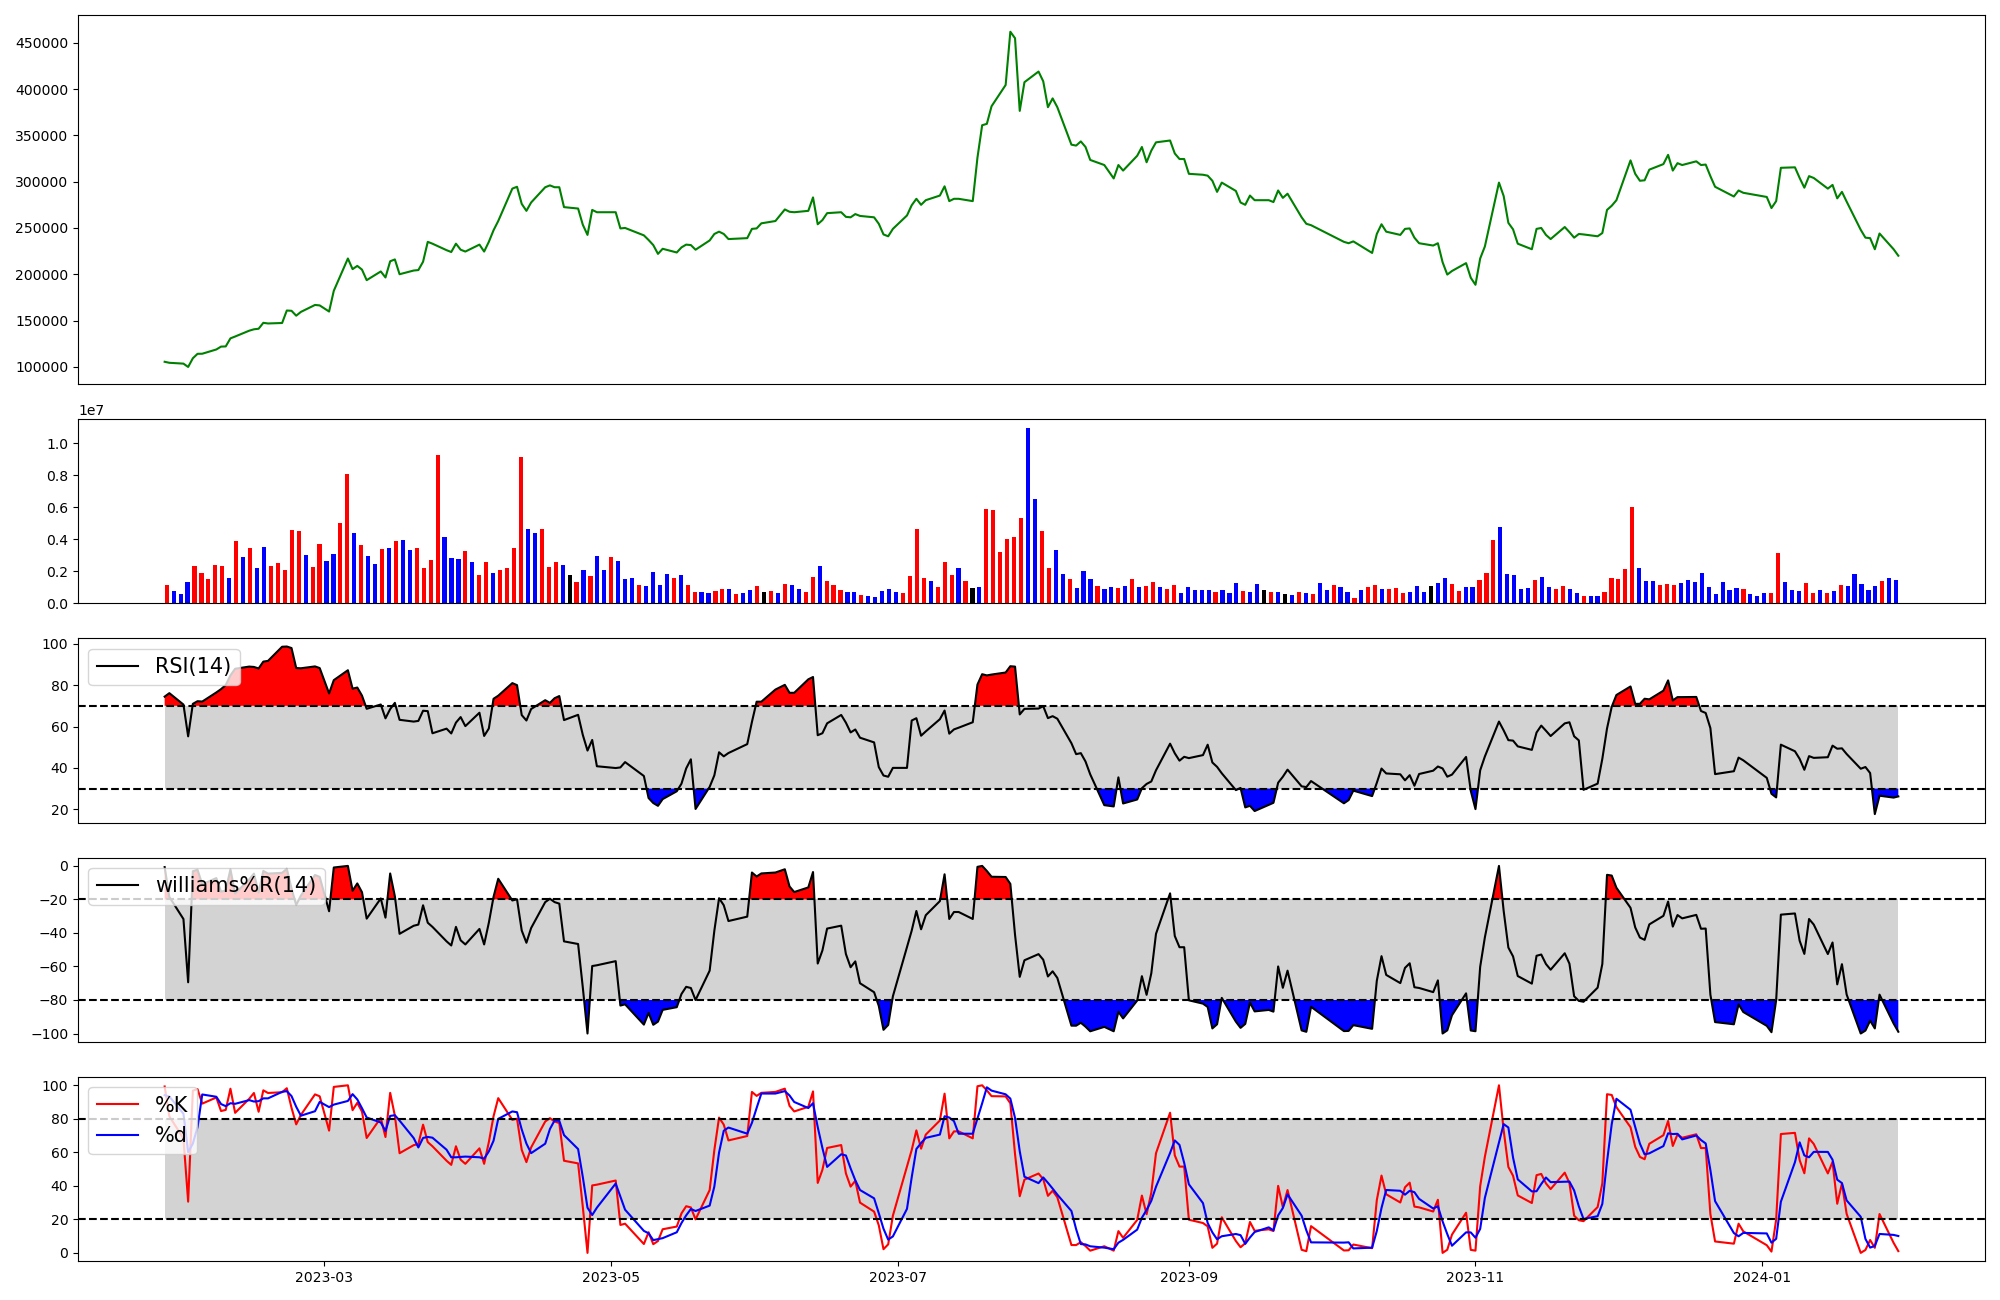Click the 450000 price axis label
Screen dimensions: 2000x1300
click(x=42, y=43)
